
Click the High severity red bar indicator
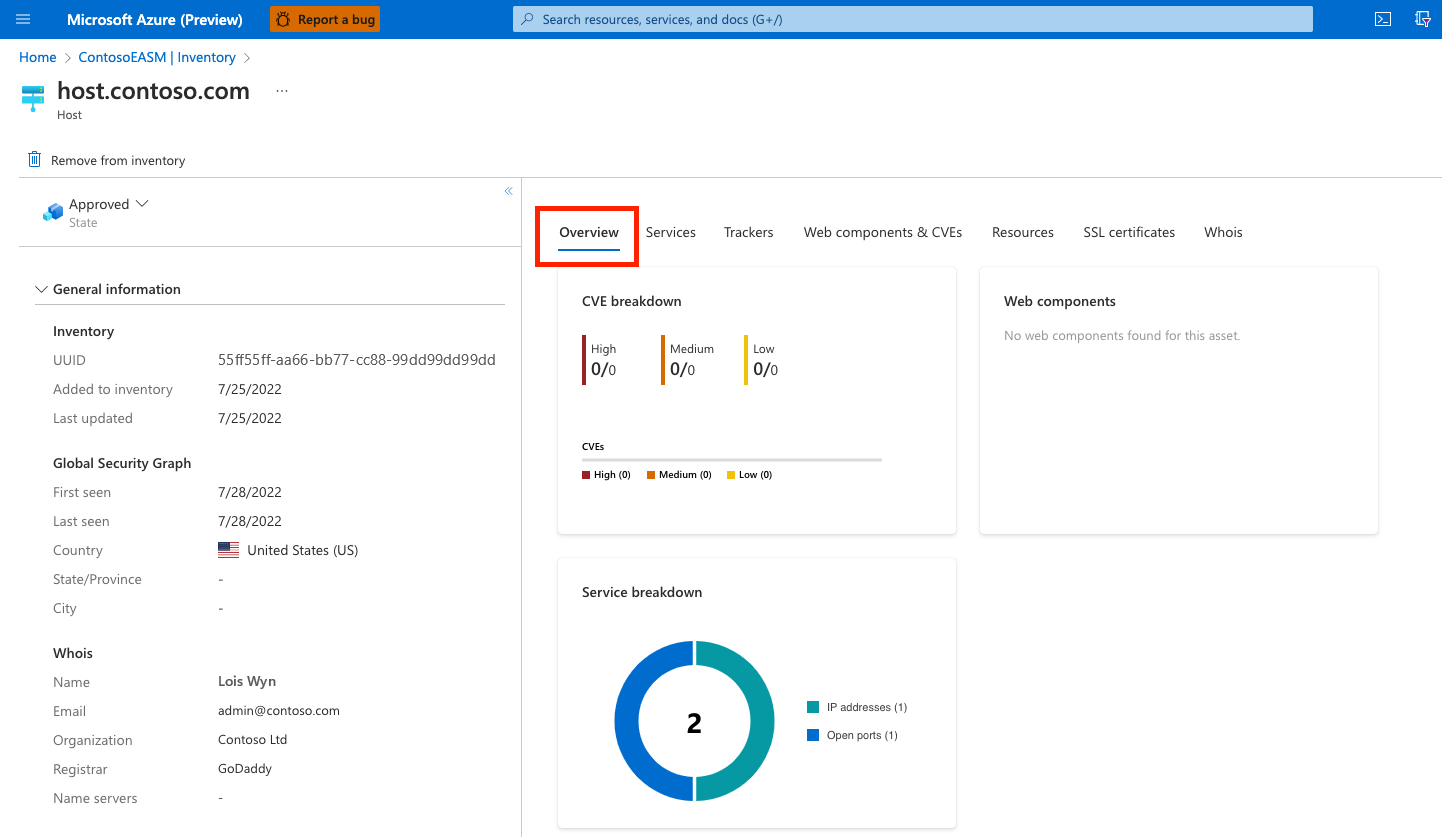[x=584, y=360]
